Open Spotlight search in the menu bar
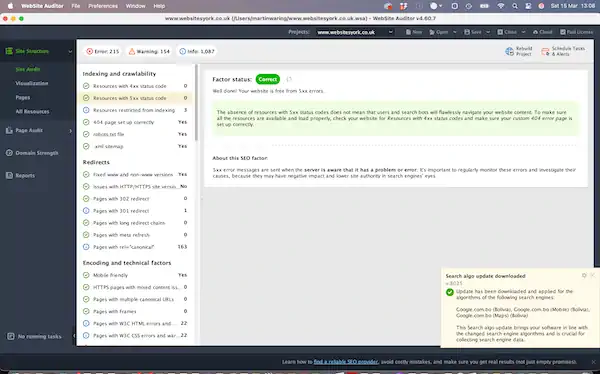Viewport: 600px width, 374px height. click(x=515, y=6)
